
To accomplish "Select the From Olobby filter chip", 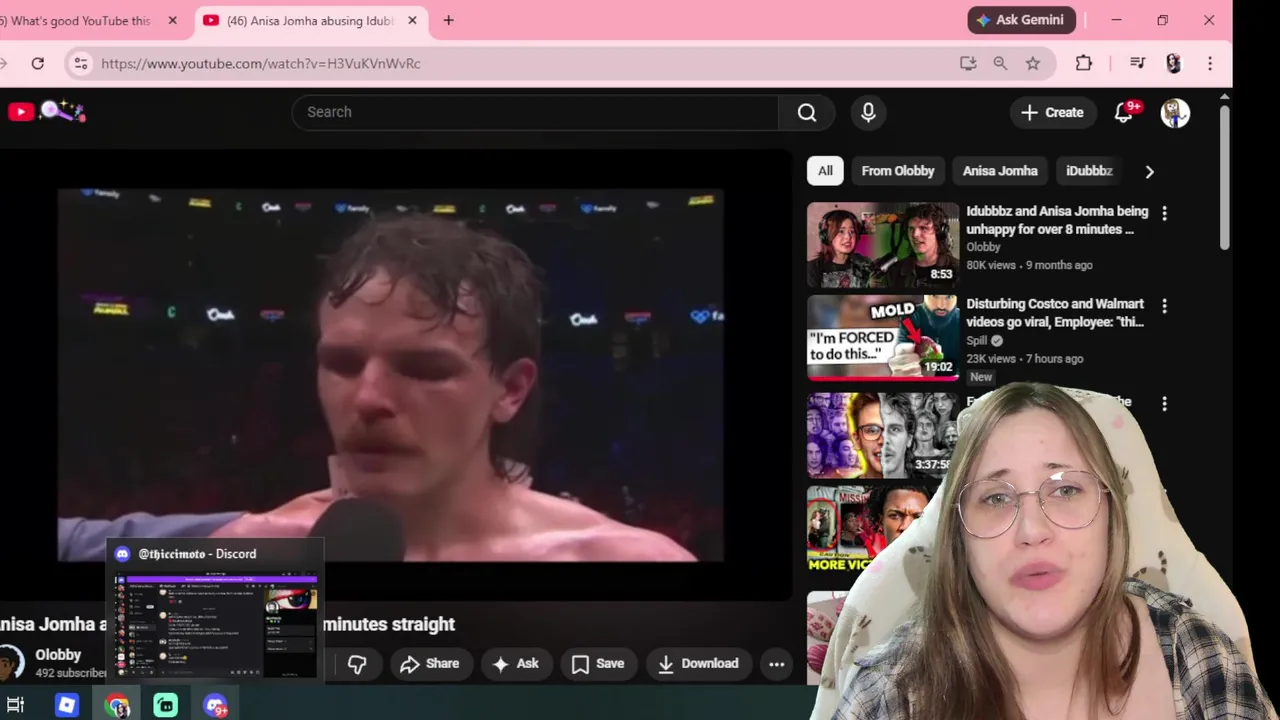I will [898, 171].
